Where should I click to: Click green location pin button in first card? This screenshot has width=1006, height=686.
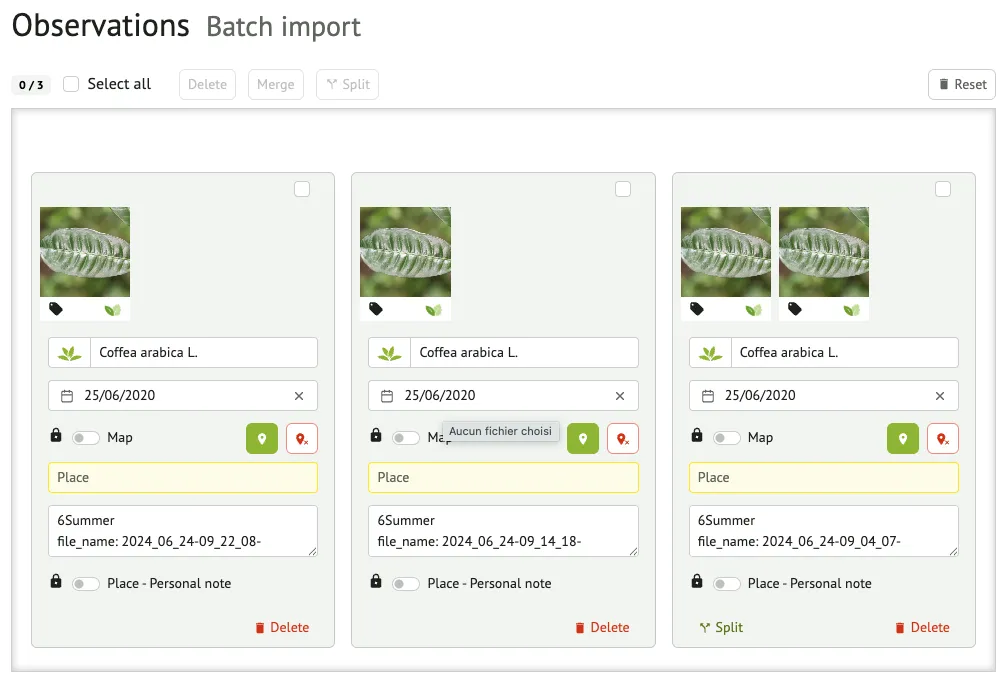click(262, 438)
